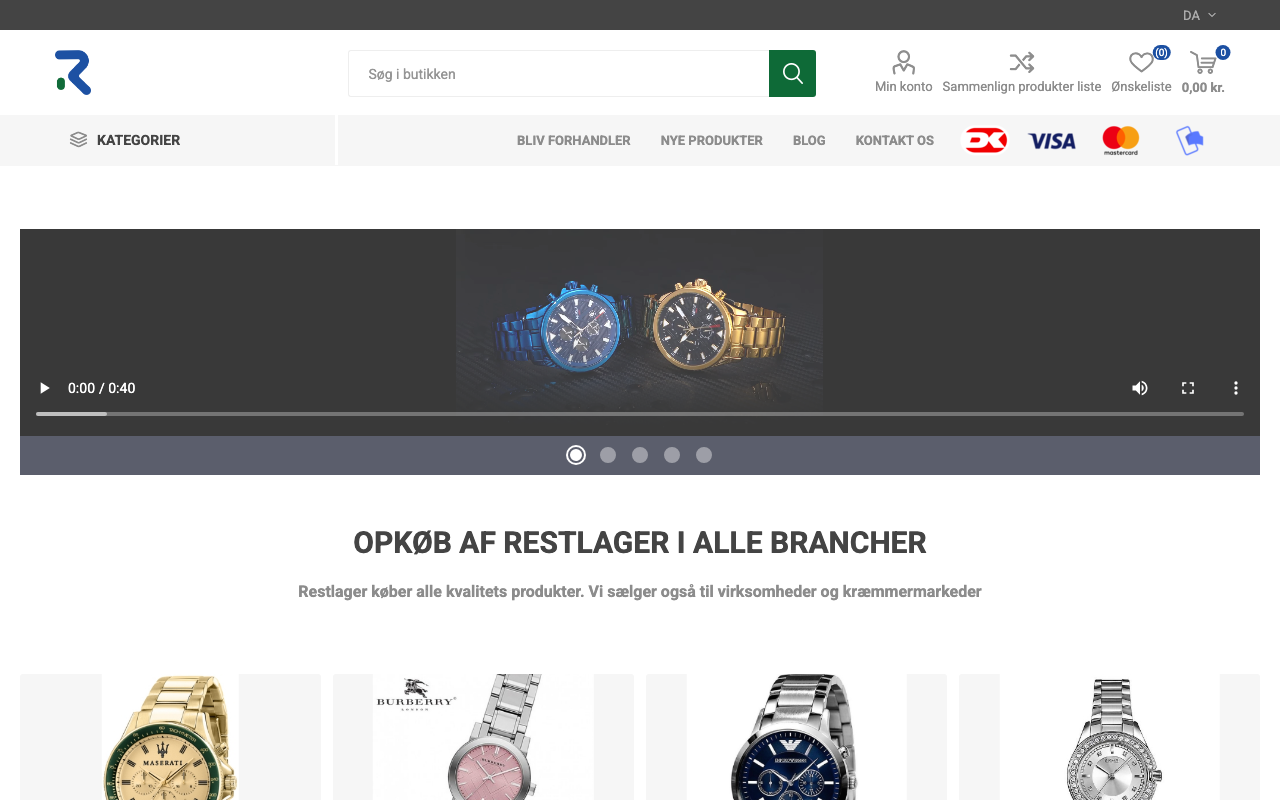Select the third slider dot
This screenshot has height=800, width=1280.
[x=640, y=455]
